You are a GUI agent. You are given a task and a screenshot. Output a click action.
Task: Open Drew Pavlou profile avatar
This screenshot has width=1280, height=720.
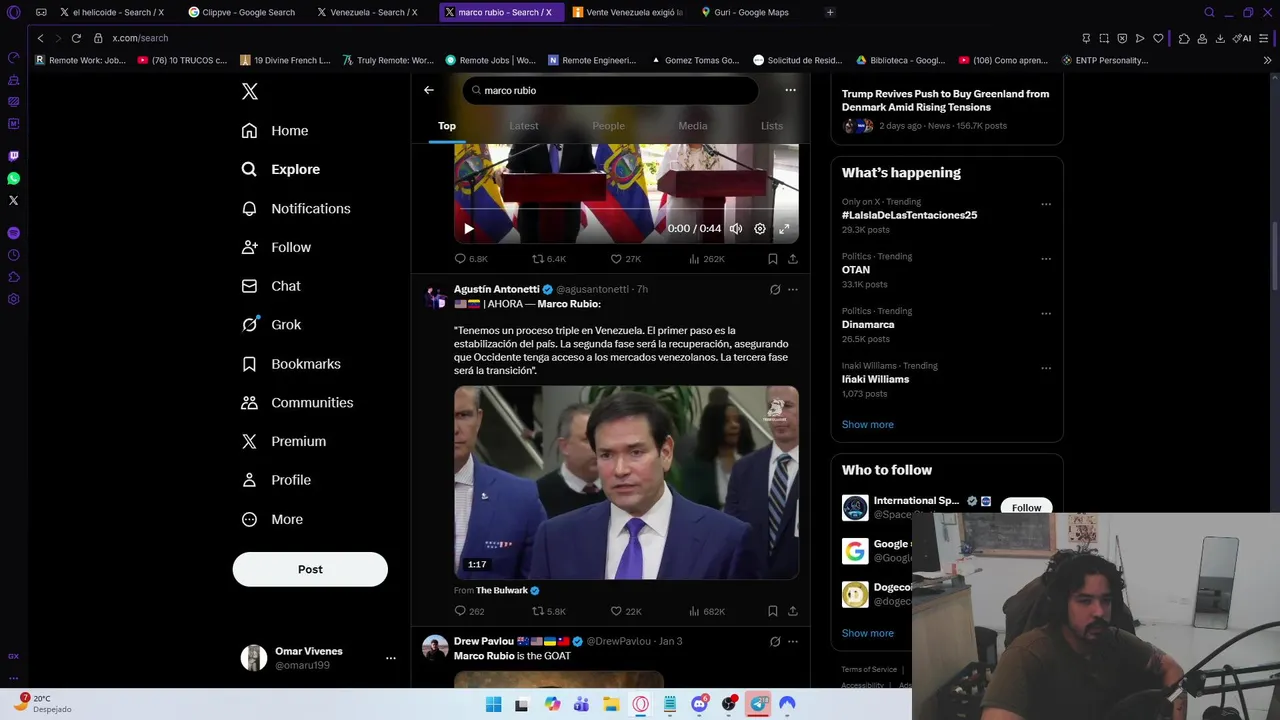pyautogui.click(x=435, y=648)
